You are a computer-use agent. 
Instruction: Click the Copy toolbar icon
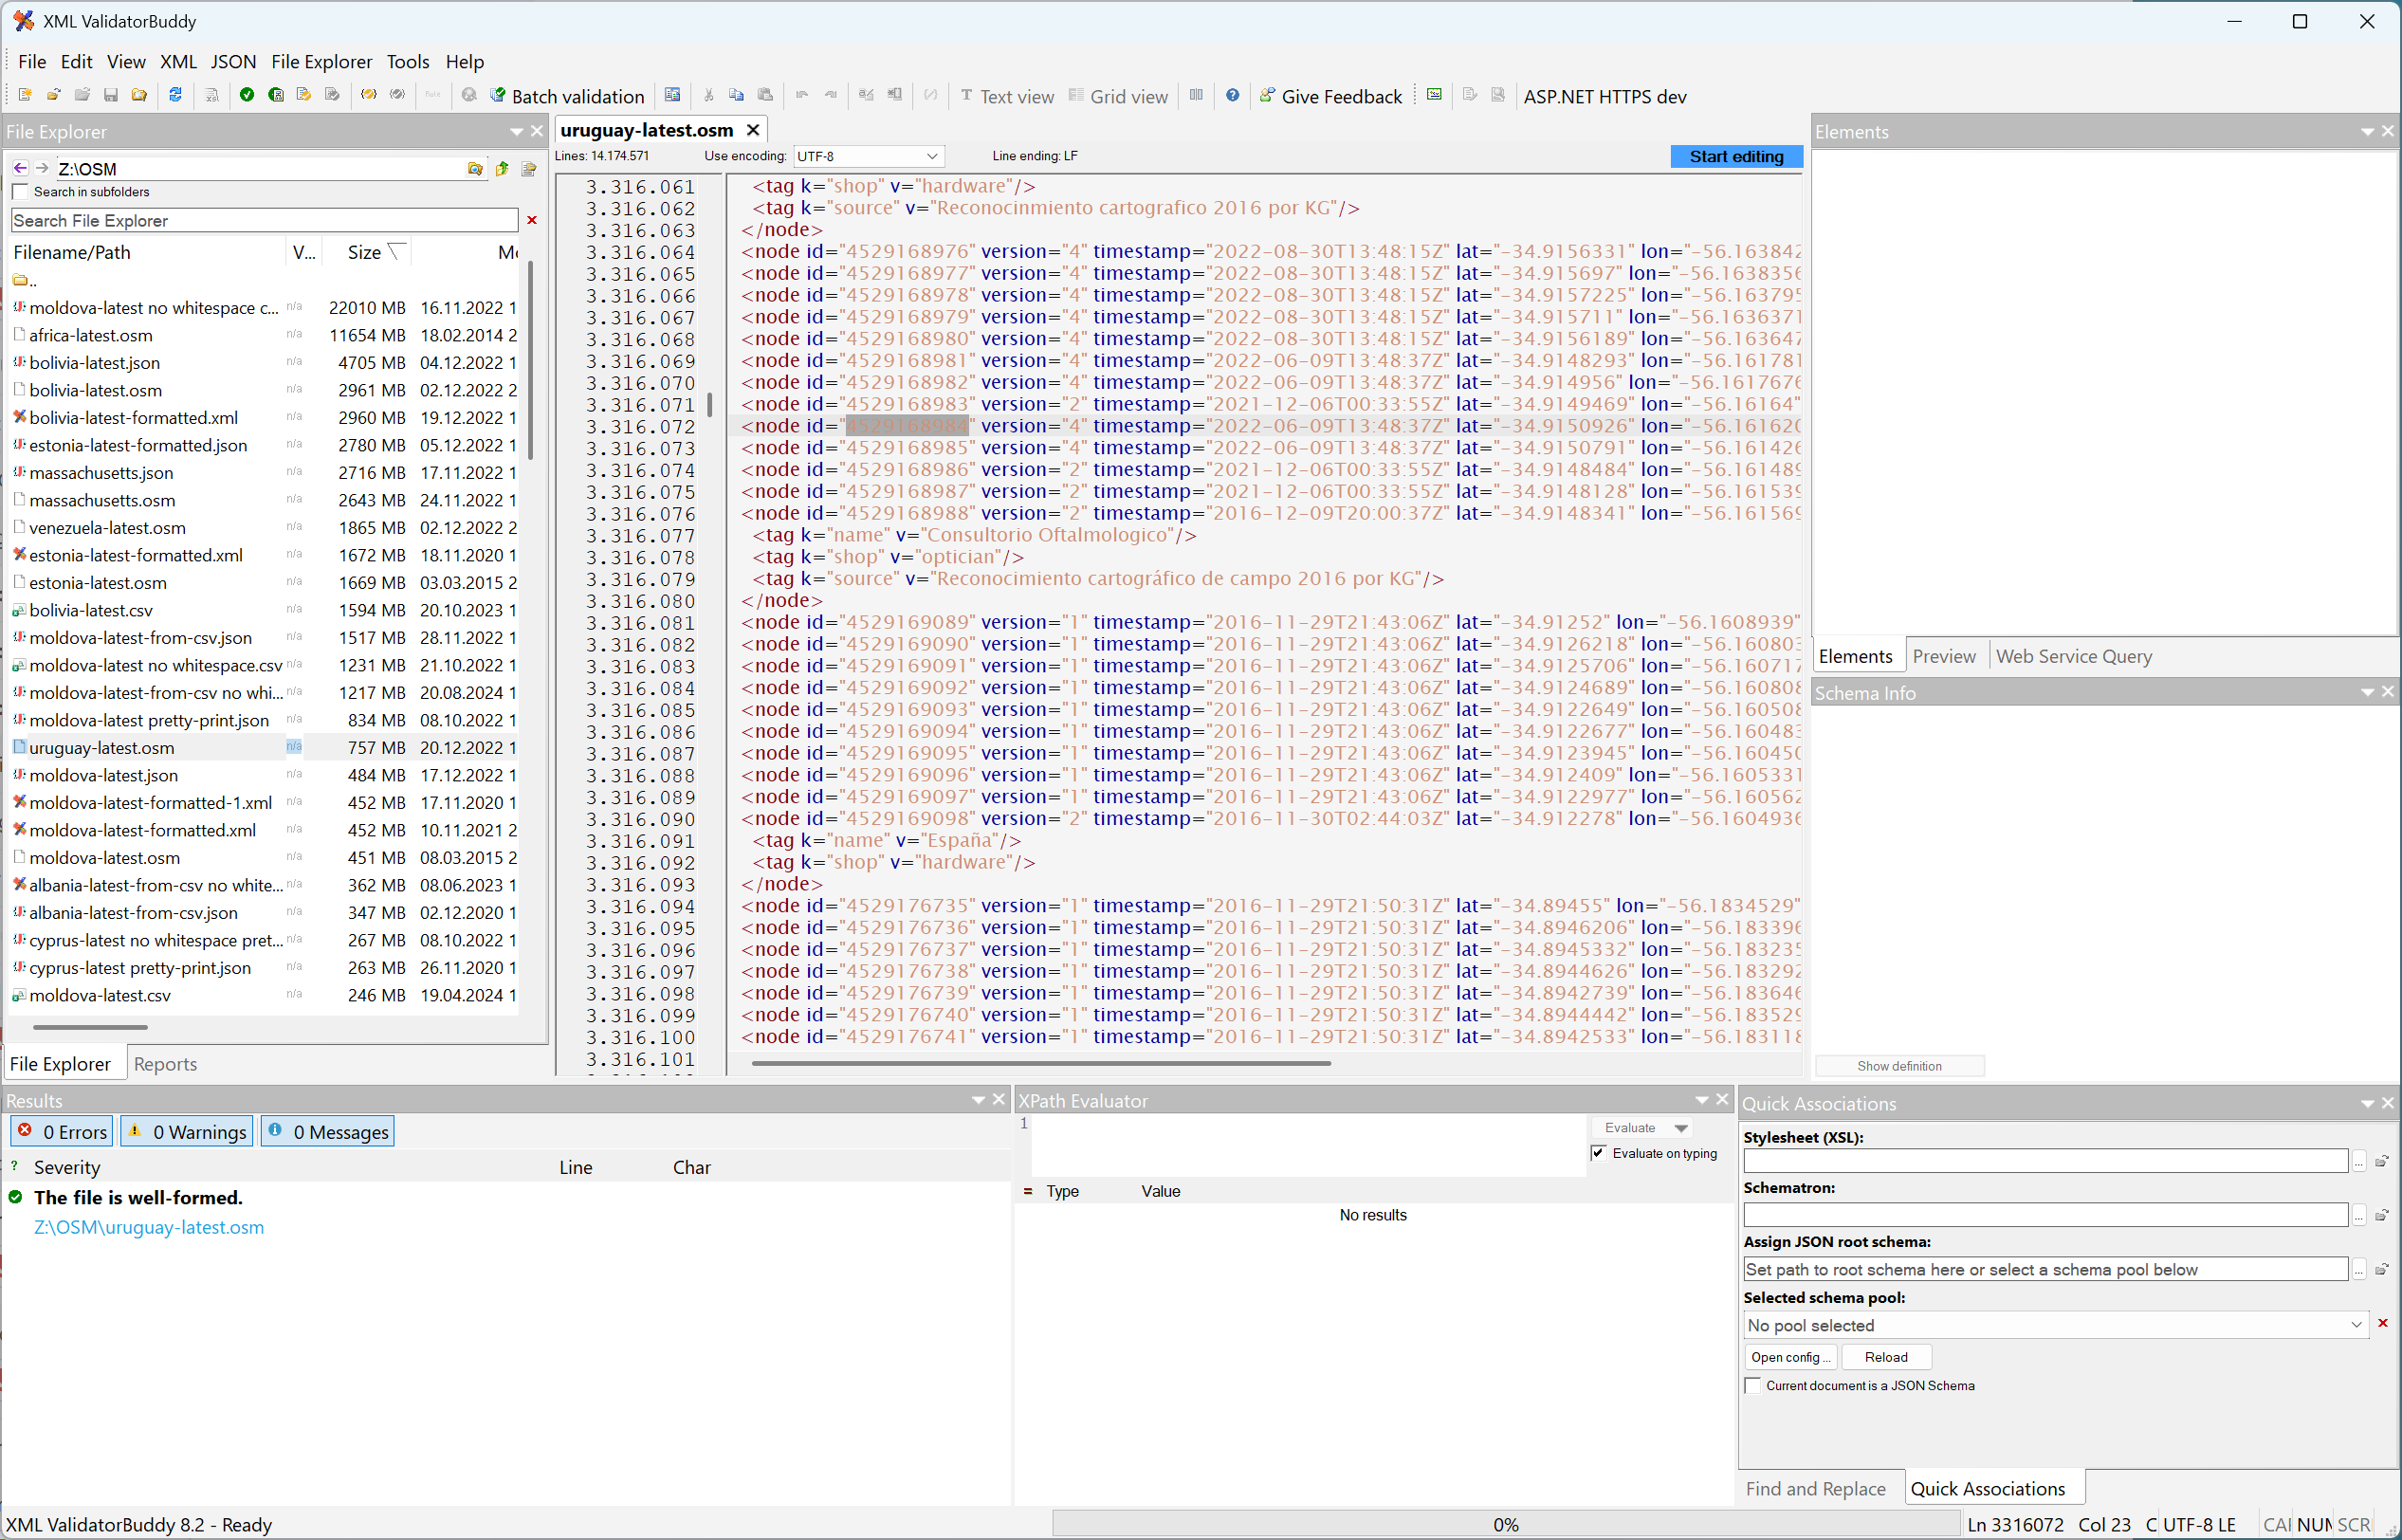736,95
